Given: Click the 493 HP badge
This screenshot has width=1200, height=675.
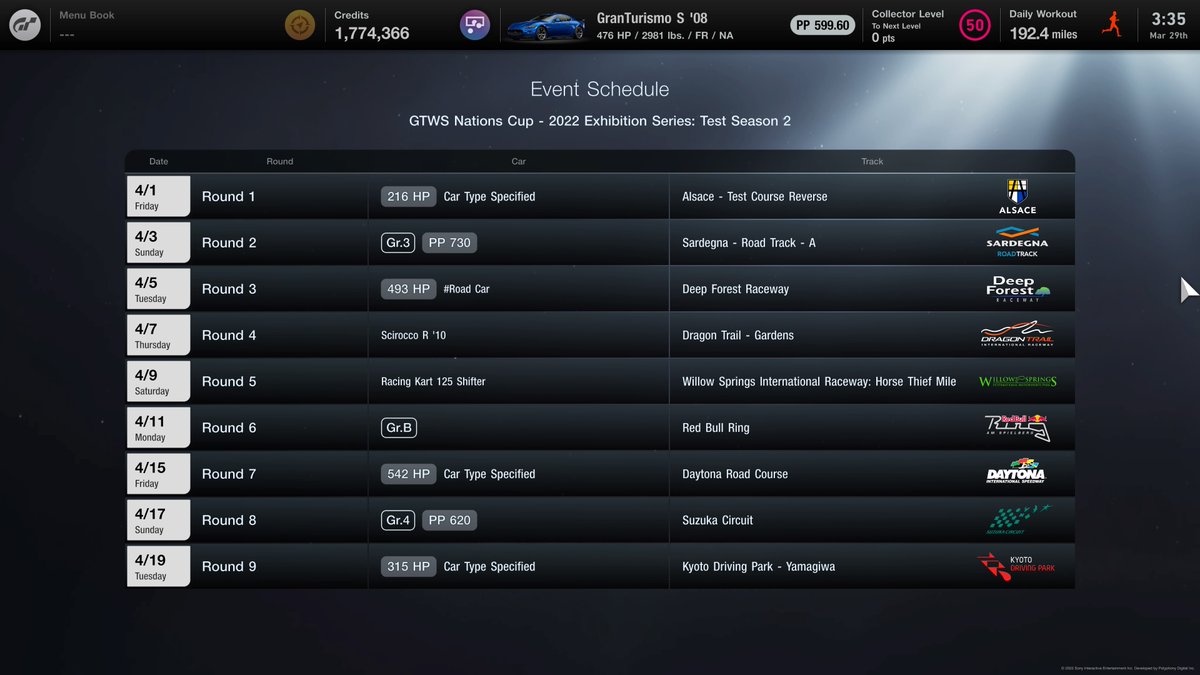Looking at the screenshot, I should click(x=408, y=289).
